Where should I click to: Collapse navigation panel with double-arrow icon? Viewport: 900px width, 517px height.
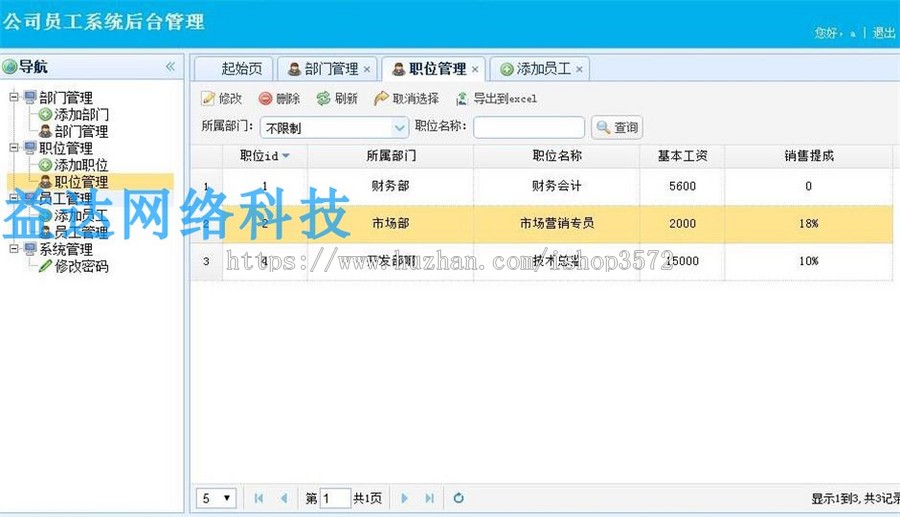tap(170, 67)
